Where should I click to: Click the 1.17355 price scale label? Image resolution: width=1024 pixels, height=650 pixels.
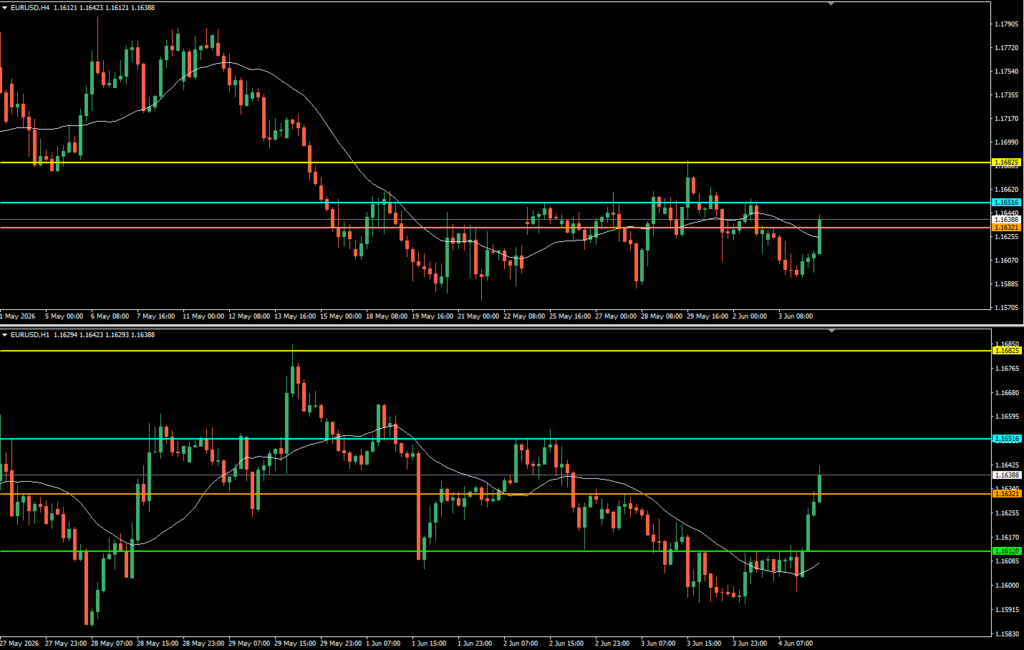pyautogui.click(x=1006, y=95)
